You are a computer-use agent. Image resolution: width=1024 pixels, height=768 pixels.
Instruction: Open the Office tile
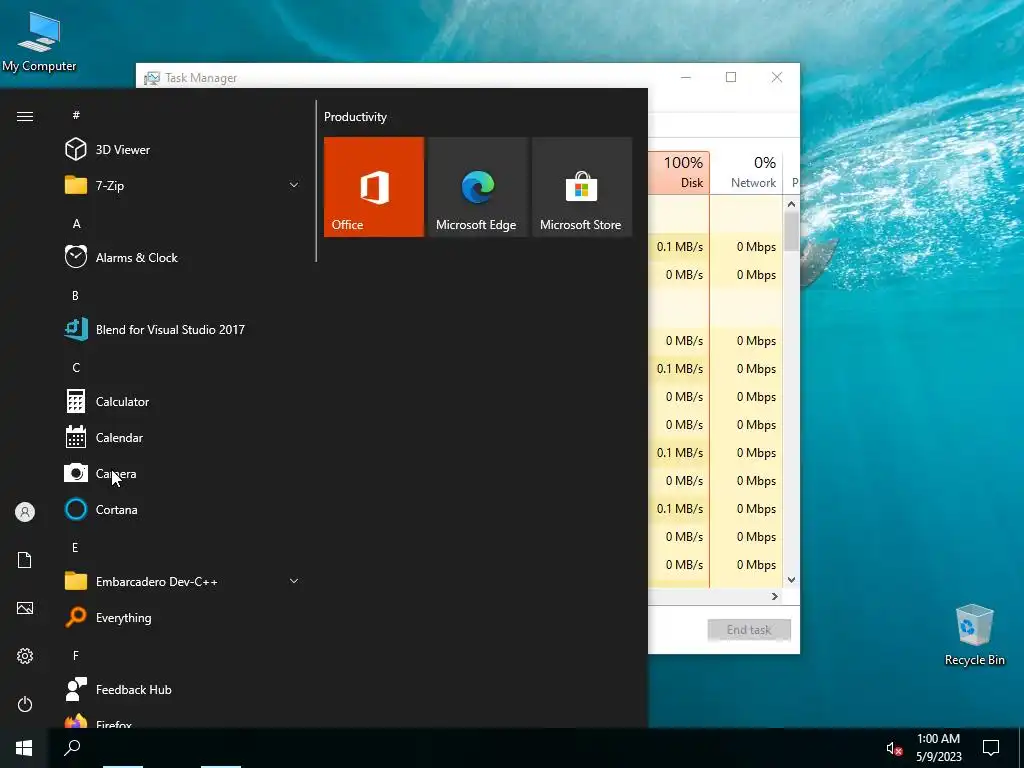(x=374, y=187)
